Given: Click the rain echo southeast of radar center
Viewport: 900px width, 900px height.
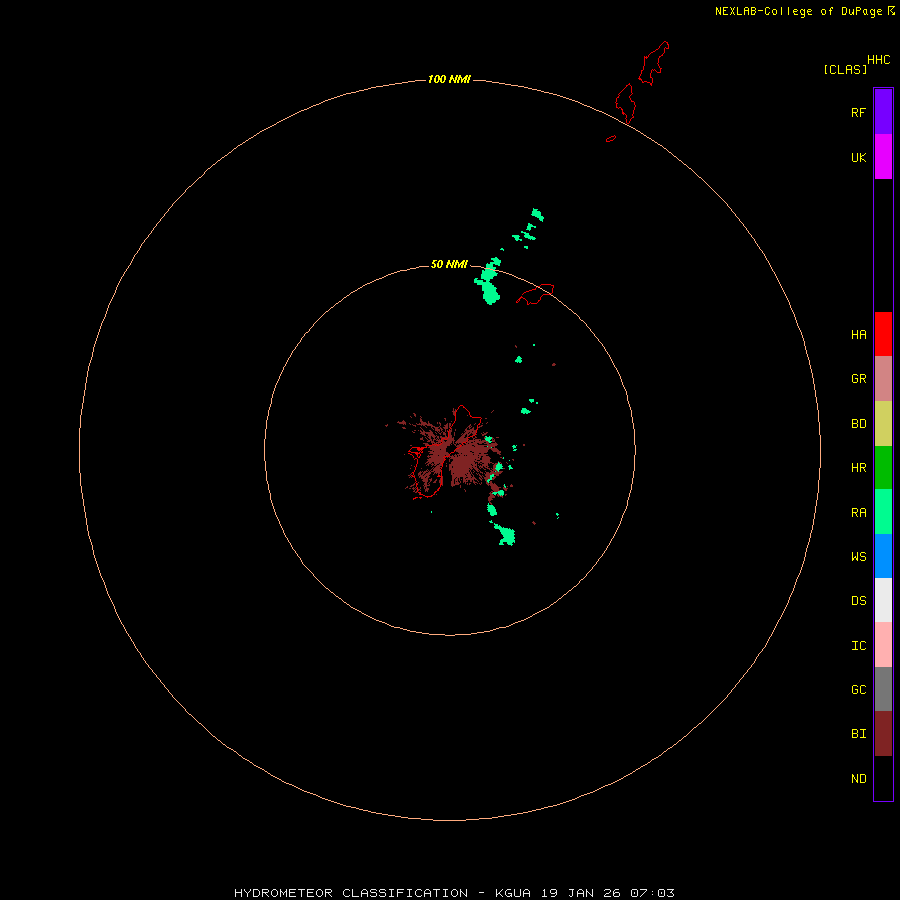Looking at the screenshot, I should click(505, 535).
